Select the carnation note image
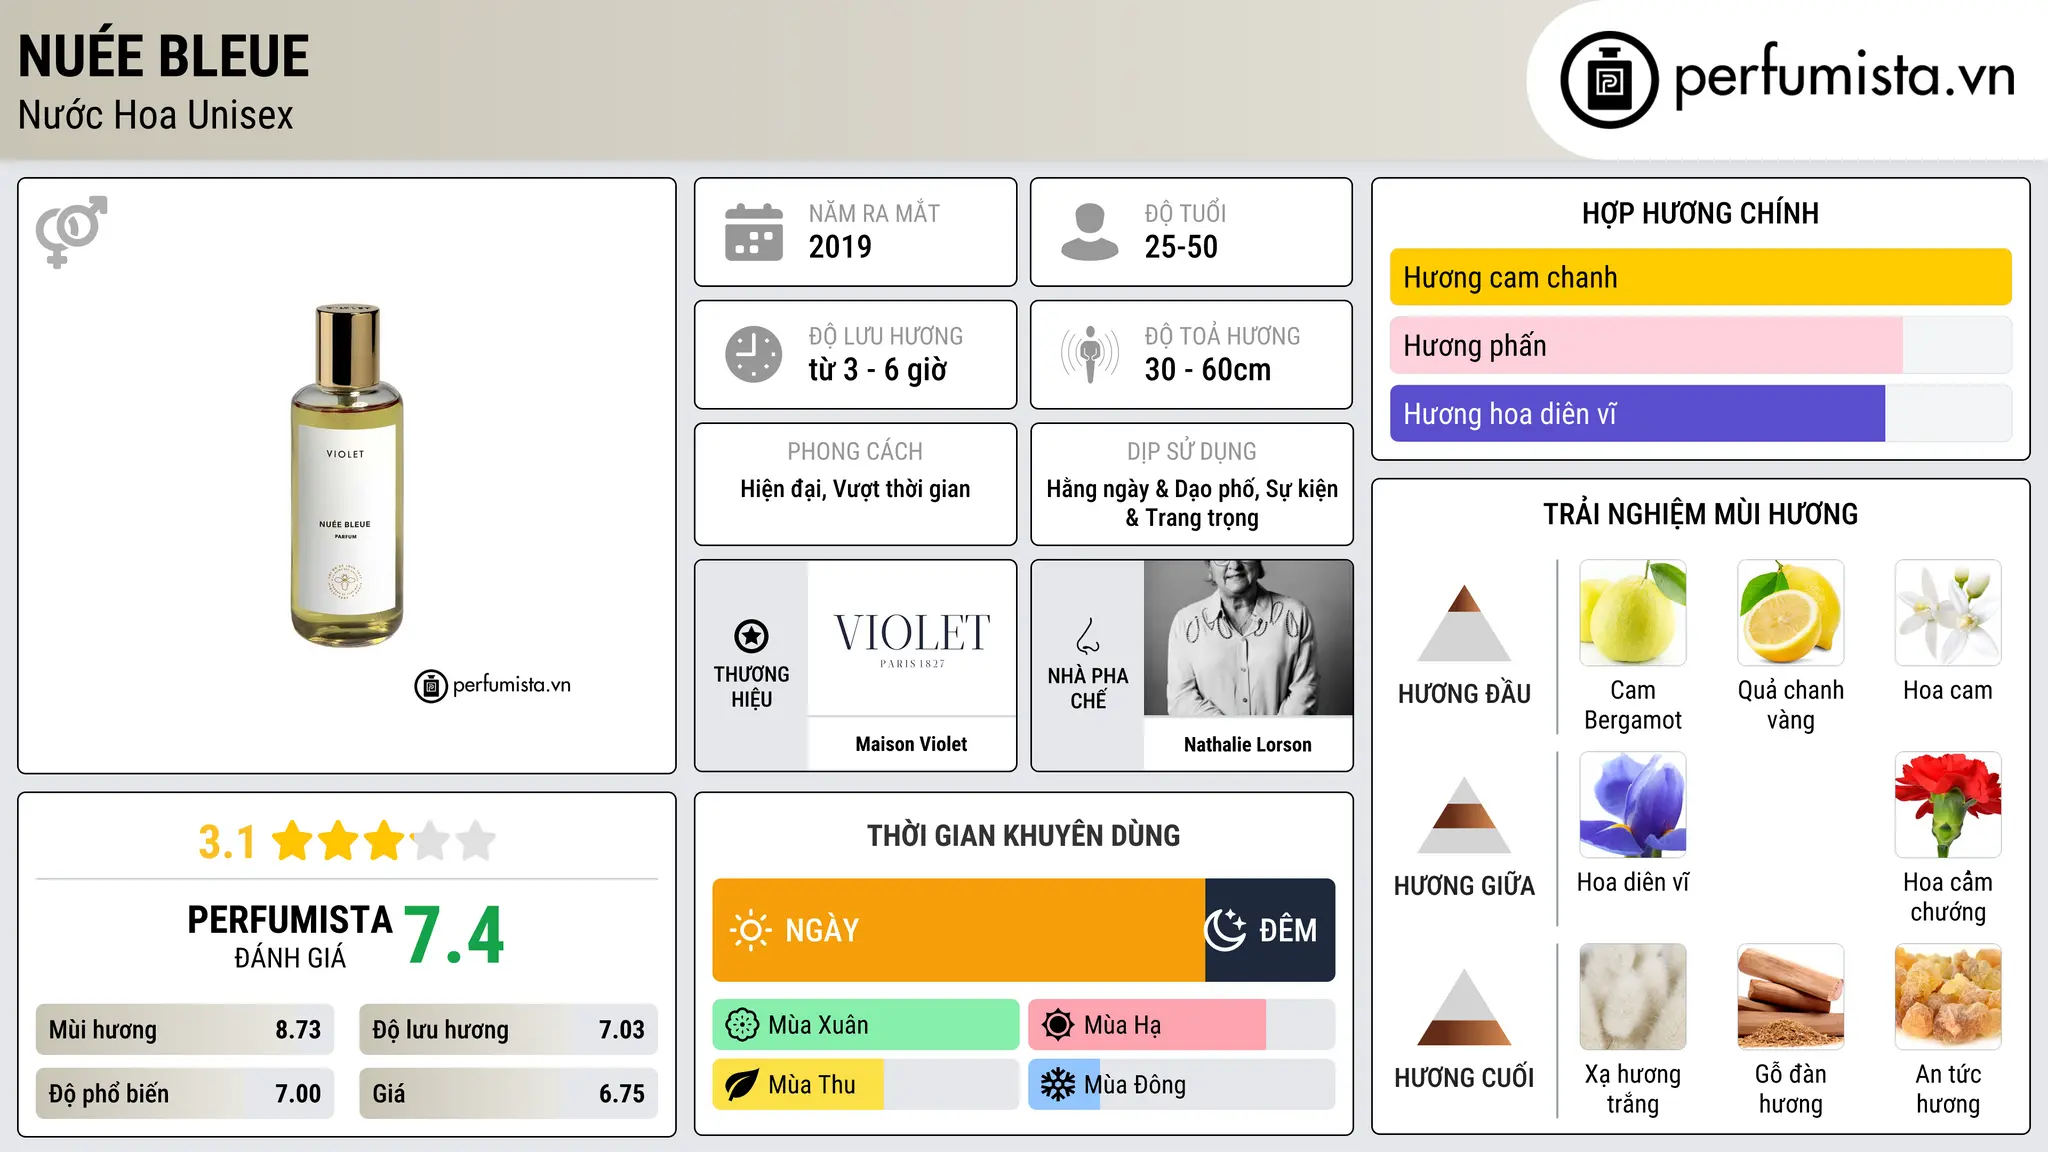2048x1152 pixels. click(x=1948, y=805)
